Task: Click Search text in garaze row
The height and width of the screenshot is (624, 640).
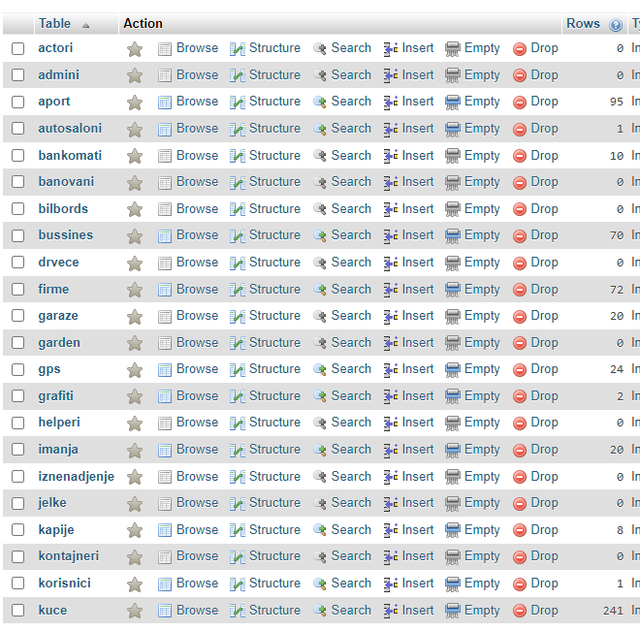Action: click(x=351, y=315)
